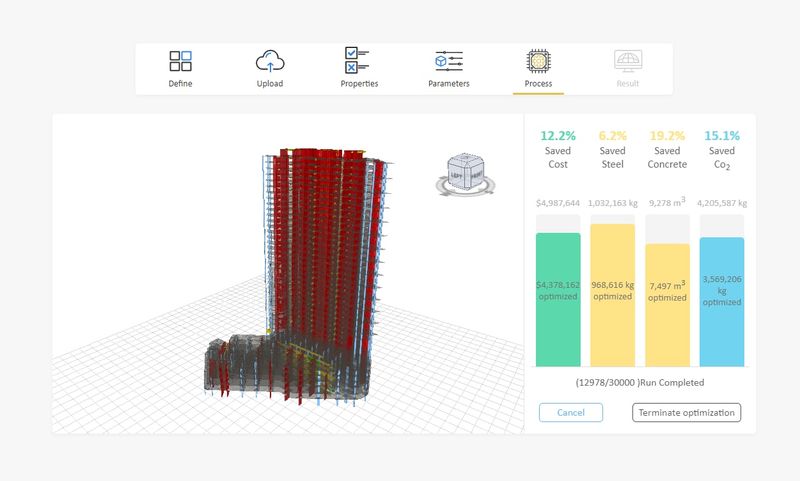The height and width of the screenshot is (481, 800).
Task: Click the orbit ring under view cube
Action: tap(465, 187)
